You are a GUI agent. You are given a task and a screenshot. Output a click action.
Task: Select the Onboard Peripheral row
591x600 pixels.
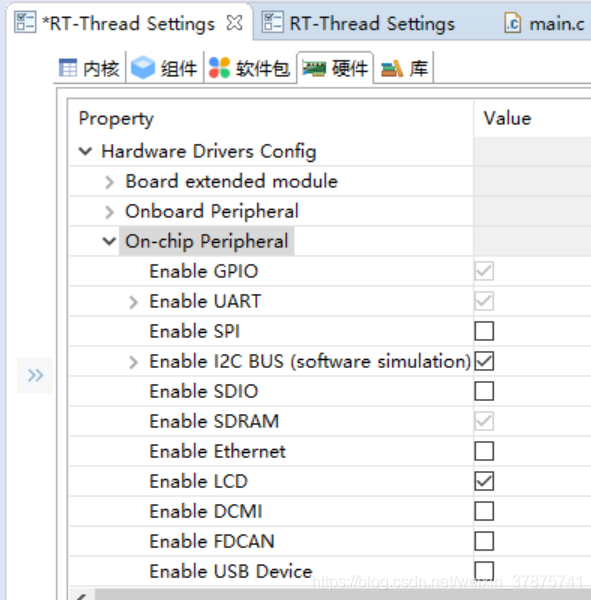[x=212, y=211]
